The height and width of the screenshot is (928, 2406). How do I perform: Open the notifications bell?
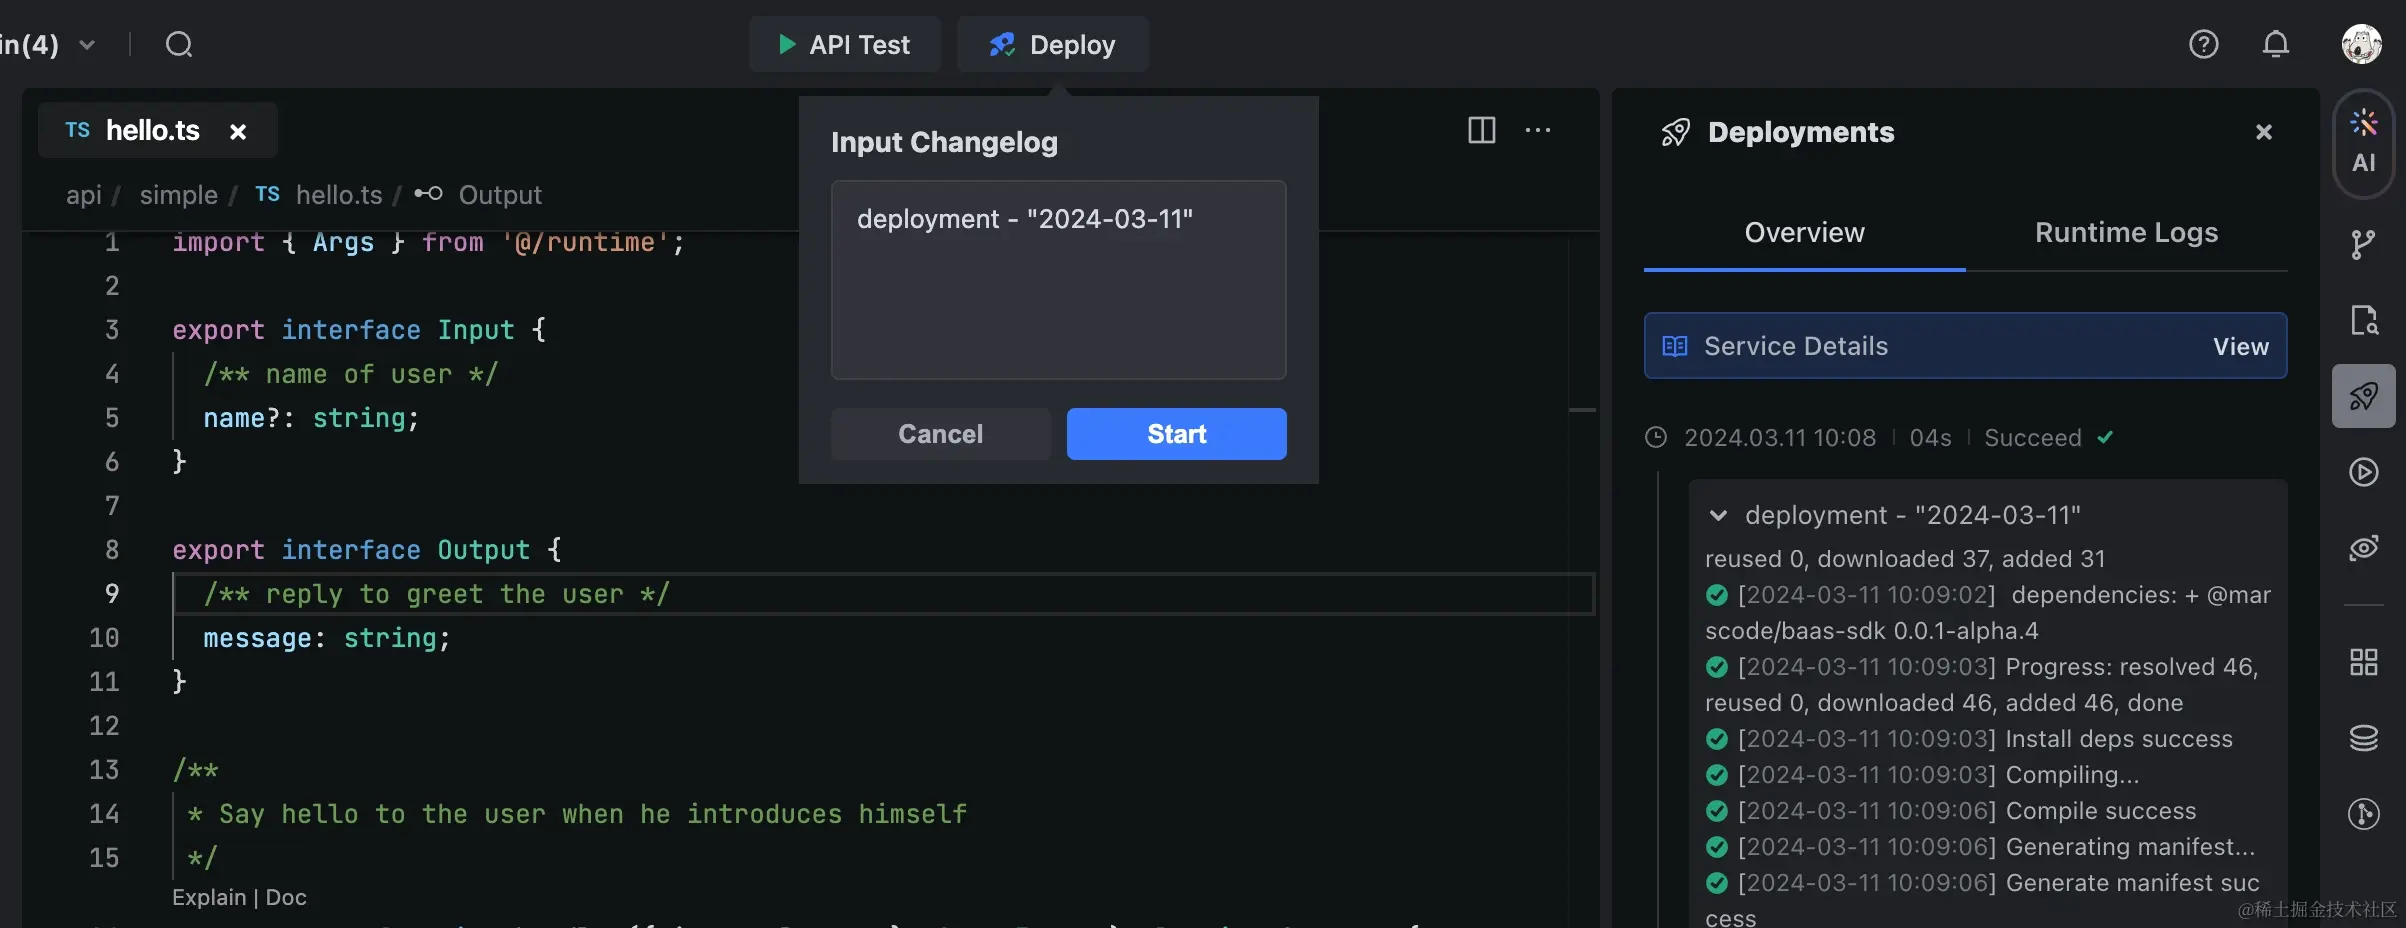point(2276,44)
